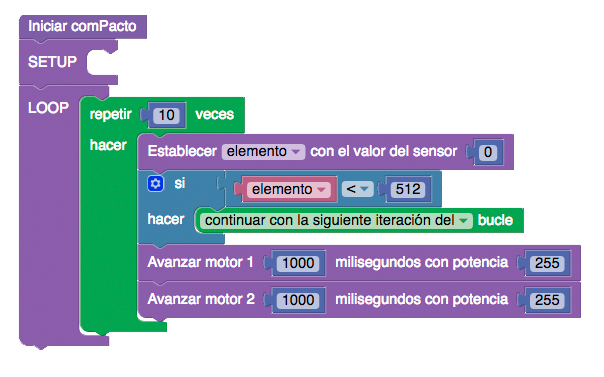604x377 pixels.
Task: Open the less-than operator dropdown
Action: [x=357, y=189]
